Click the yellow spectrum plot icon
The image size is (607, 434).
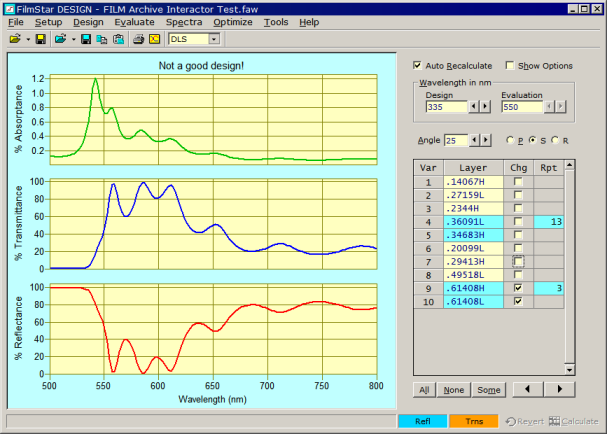pos(154,39)
